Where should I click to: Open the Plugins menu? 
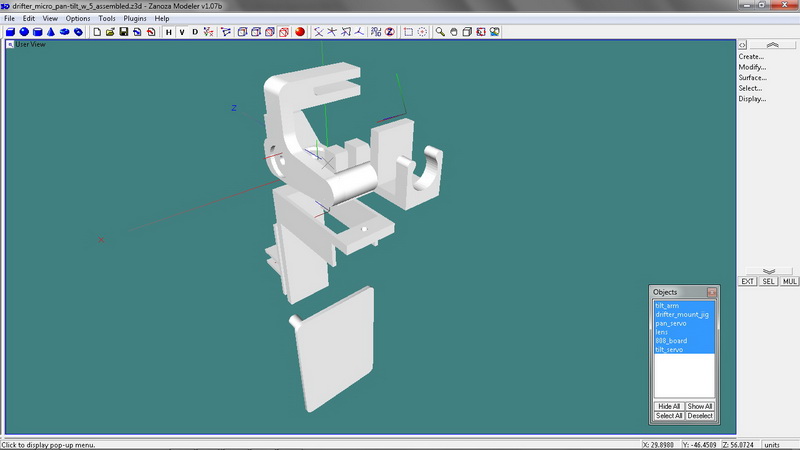point(135,18)
